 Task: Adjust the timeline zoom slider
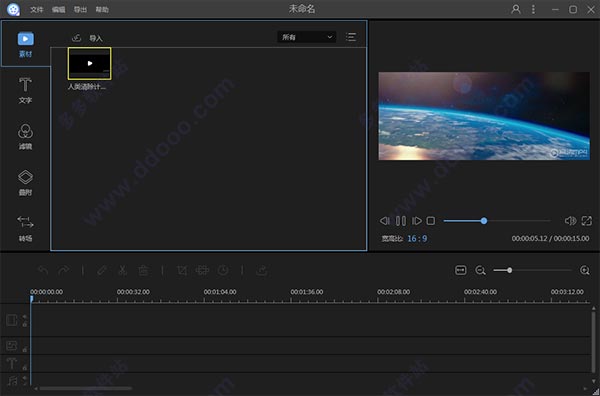click(532, 270)
